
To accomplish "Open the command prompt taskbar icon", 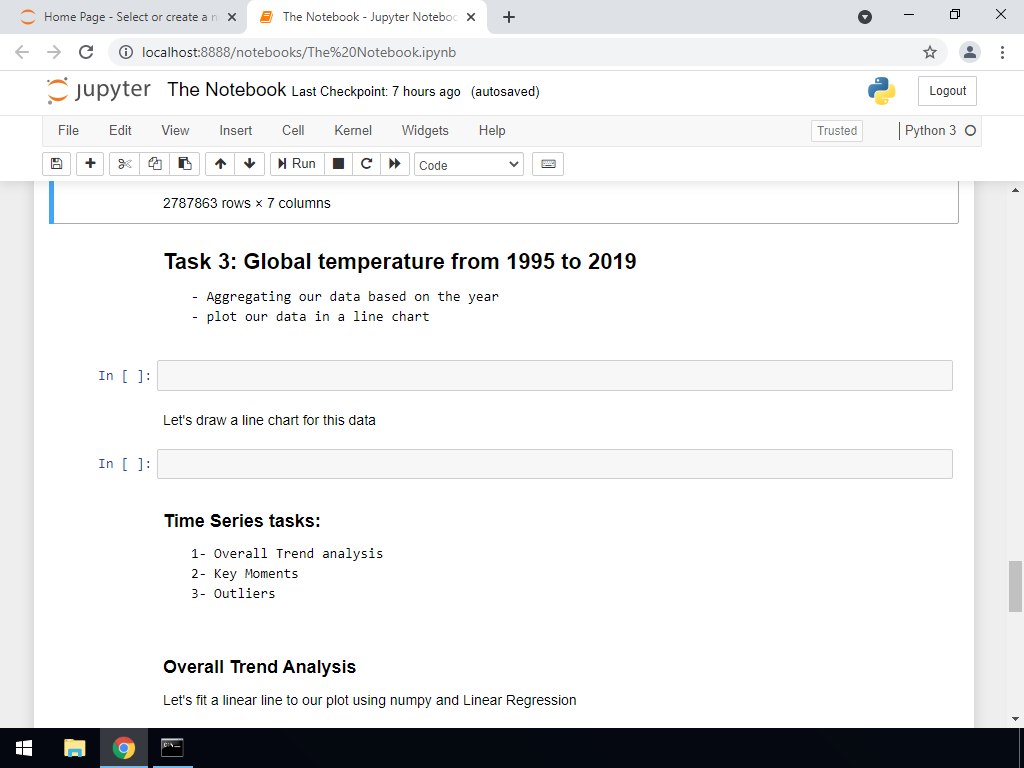I will point(172,748).
